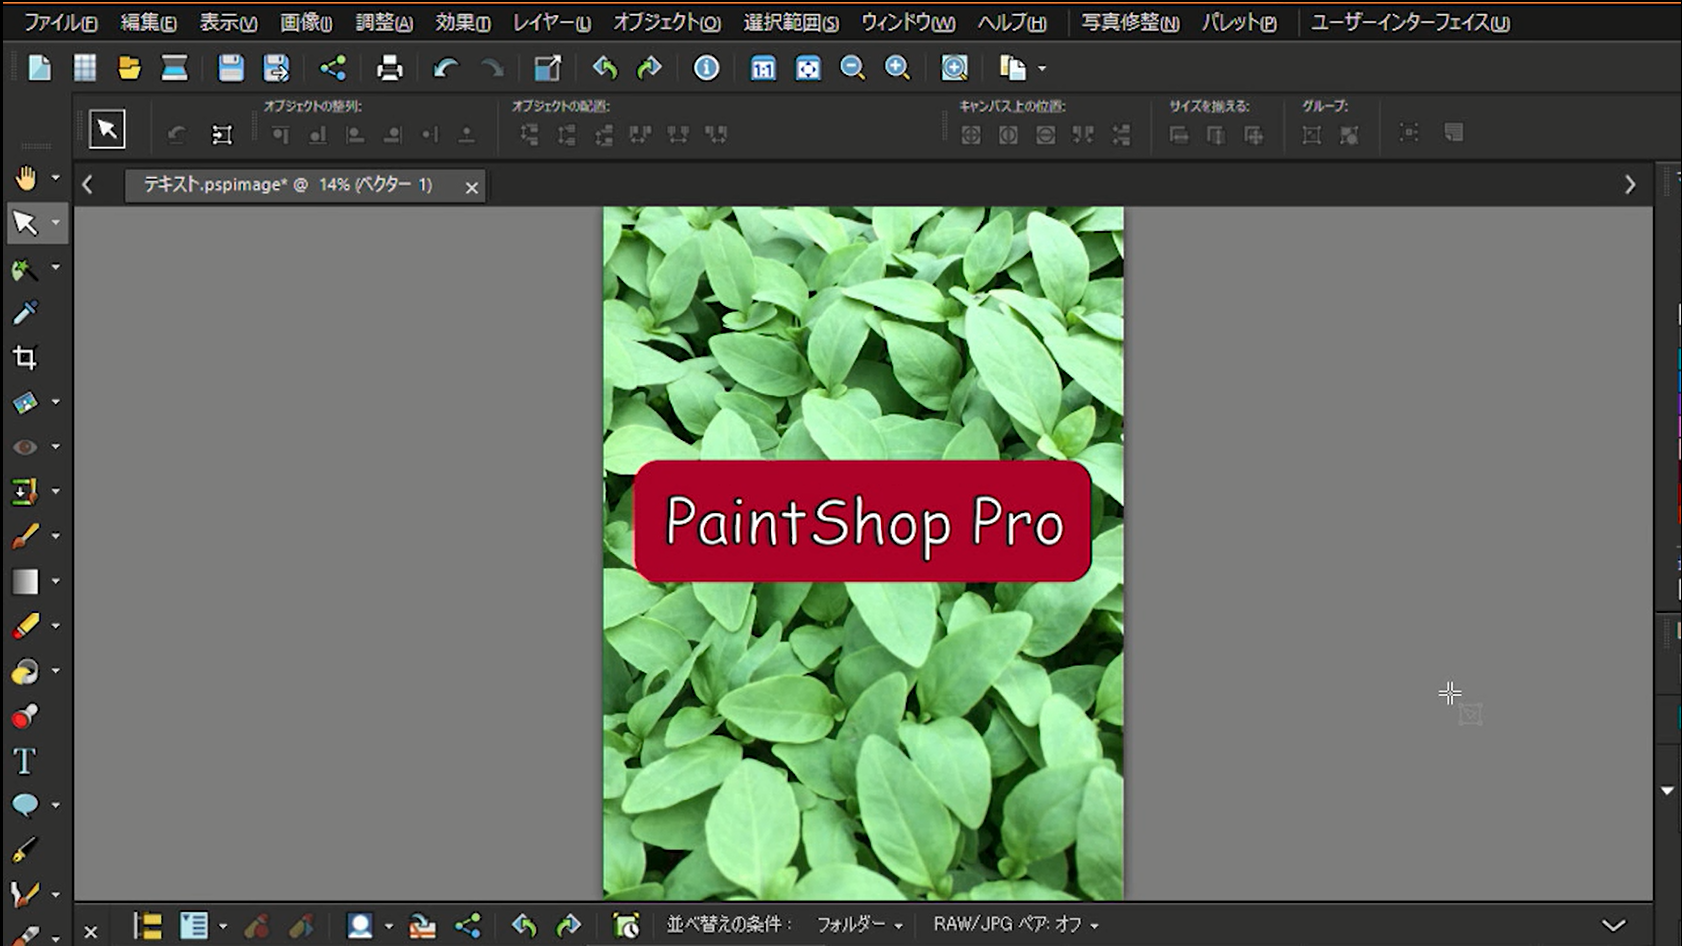Viewport: 1682px width, 946px height.
Task: Click the Save disk icon
Action: pyautogui.click(x=231, y=68)
